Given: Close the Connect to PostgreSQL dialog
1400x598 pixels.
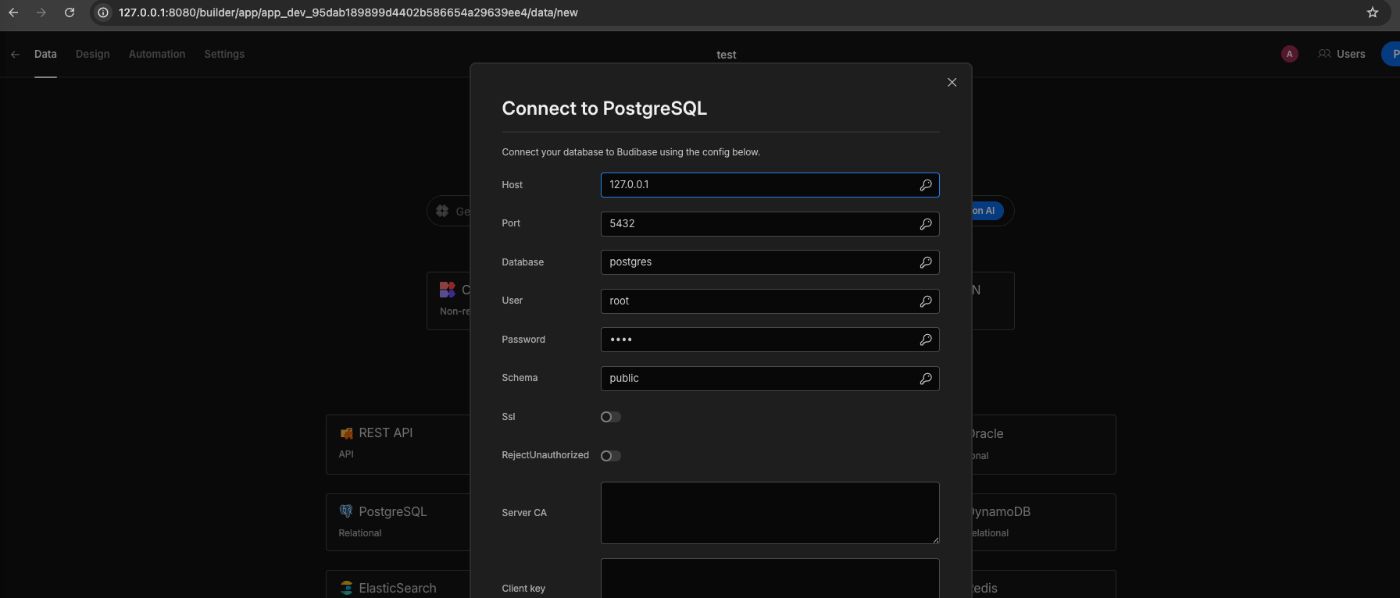Looking at the screenshot, I should 952,82.
